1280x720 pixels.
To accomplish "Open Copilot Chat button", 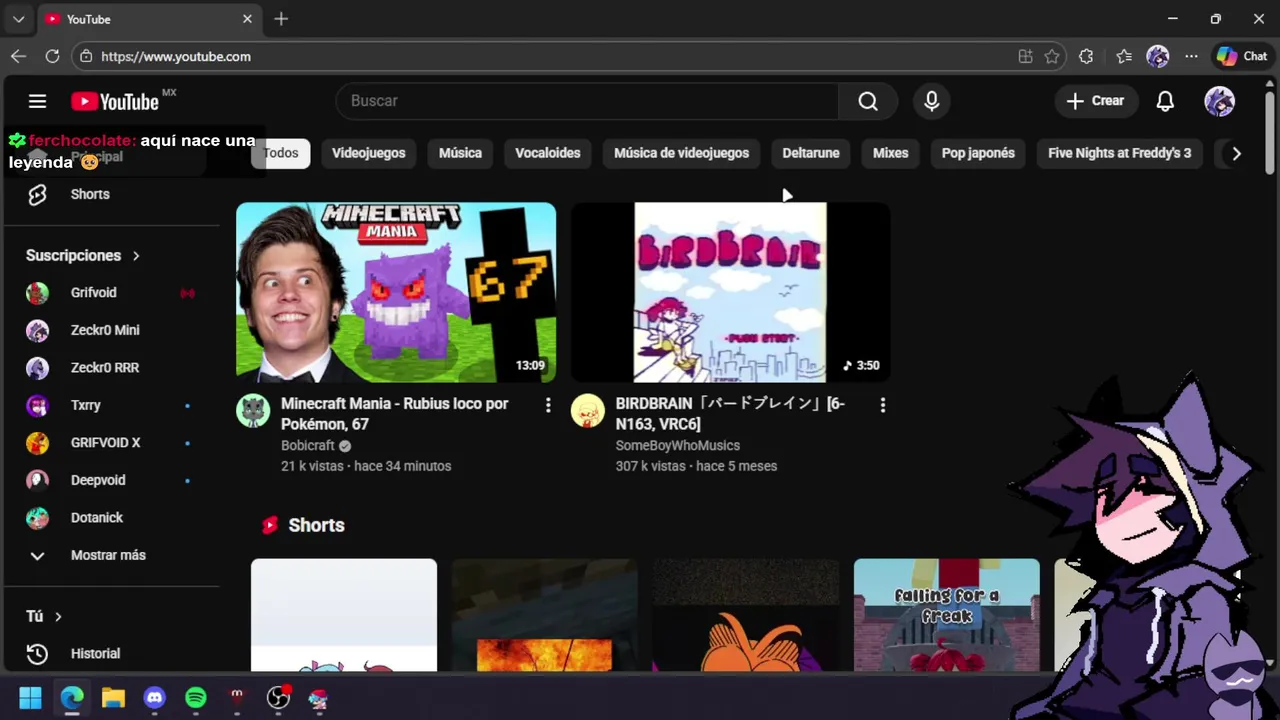I will coord(1242,56).
